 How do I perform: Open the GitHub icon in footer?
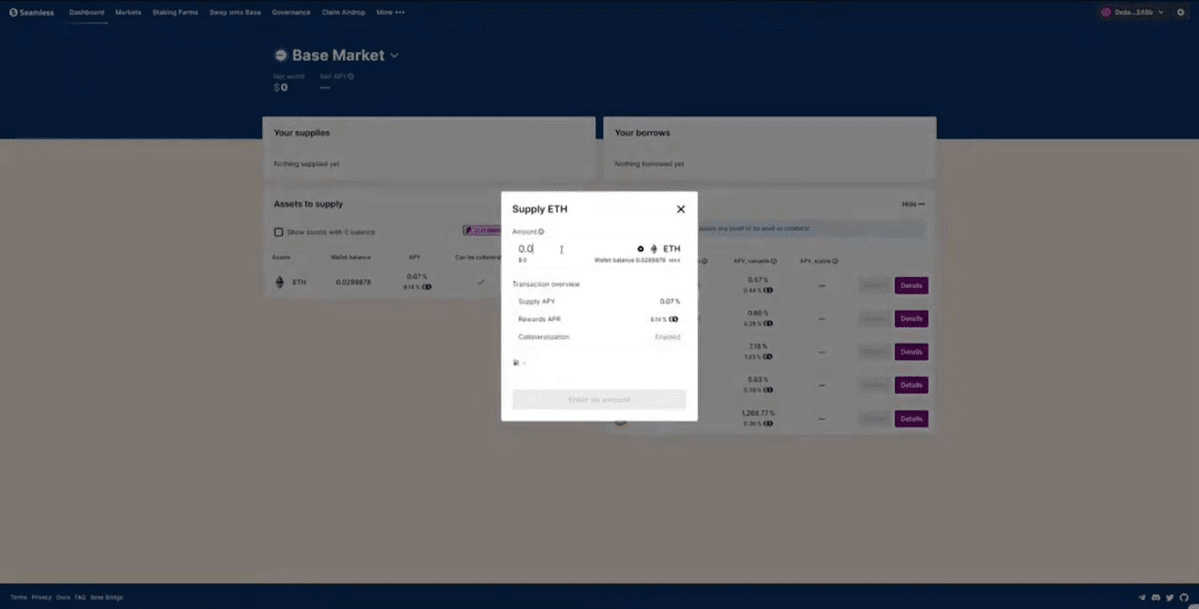coord(1184,597)
